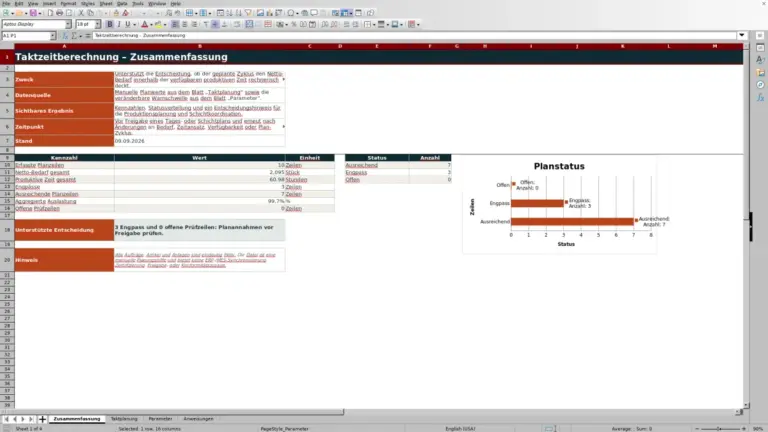Click the vertical scrollbar

[746, 225]
